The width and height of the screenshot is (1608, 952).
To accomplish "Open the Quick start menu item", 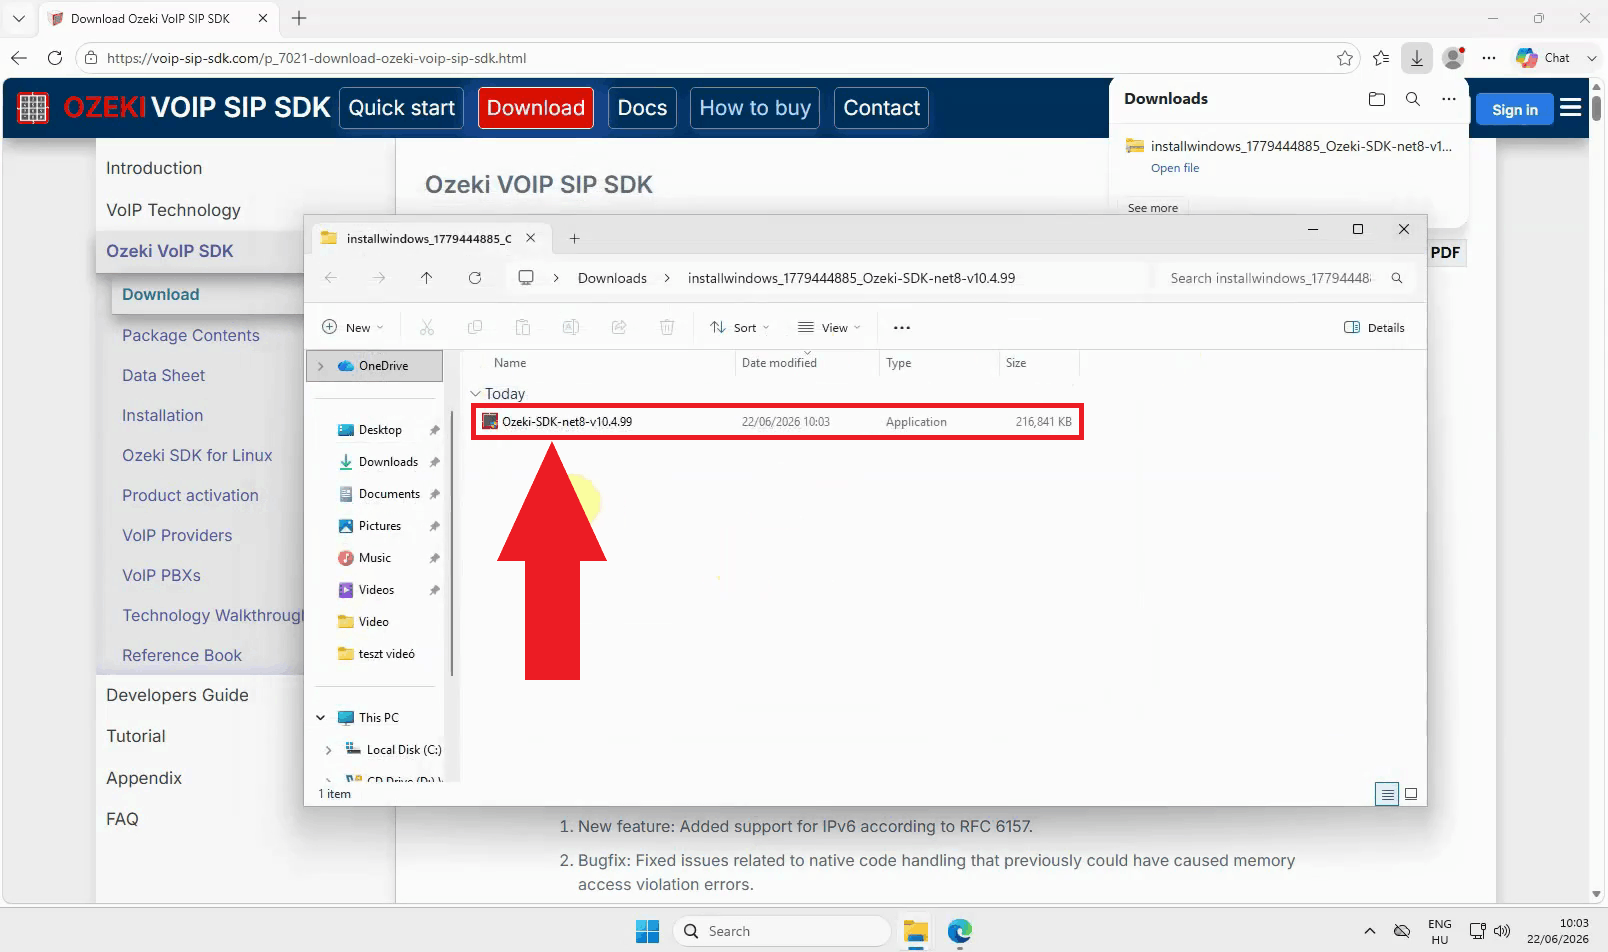I will 401,108.
